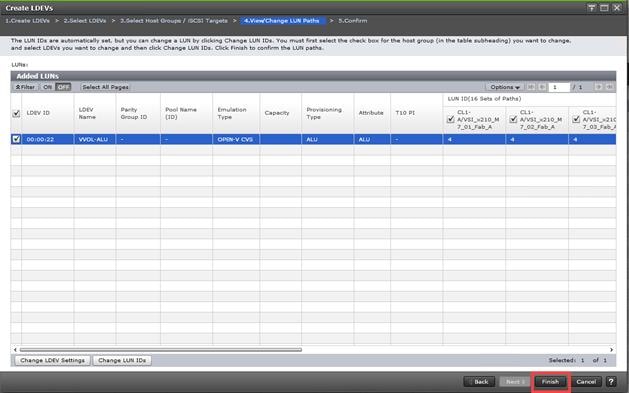Click the OPEN-V CVS cell

[236, 139]
